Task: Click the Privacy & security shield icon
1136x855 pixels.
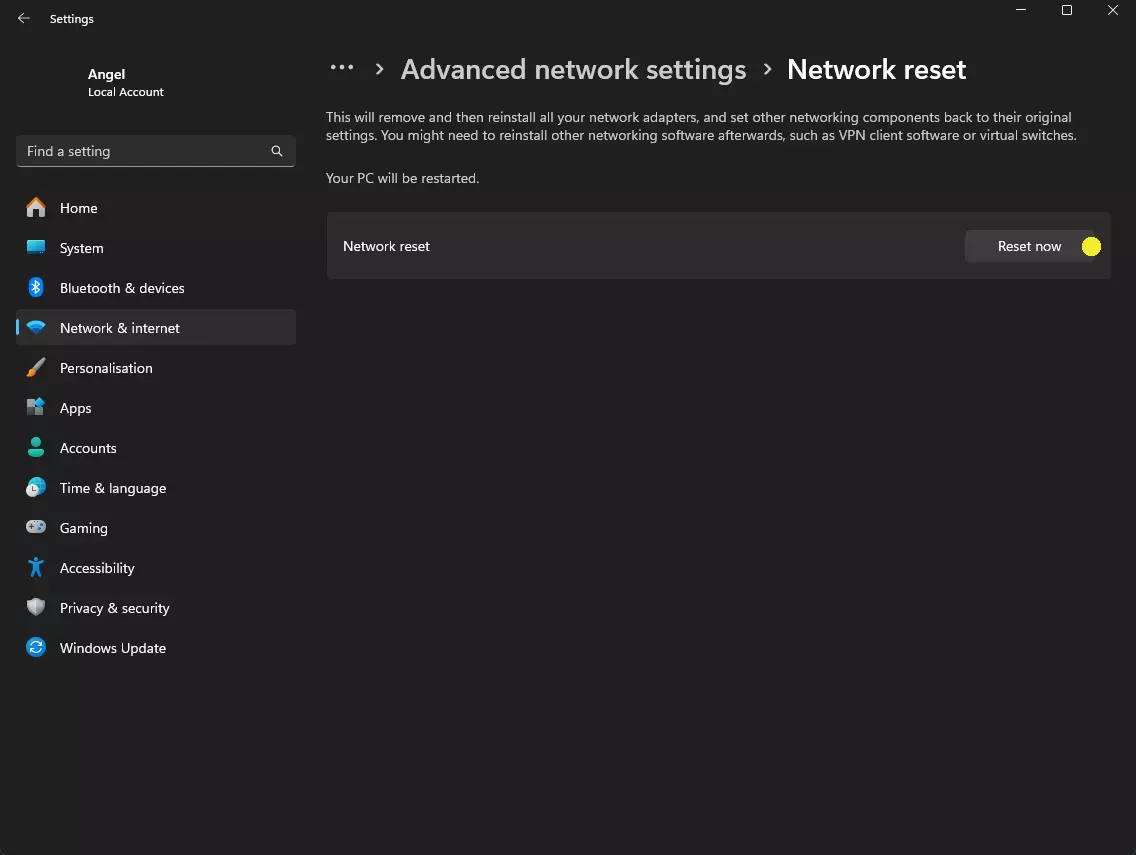Action: tap(36, 608)
